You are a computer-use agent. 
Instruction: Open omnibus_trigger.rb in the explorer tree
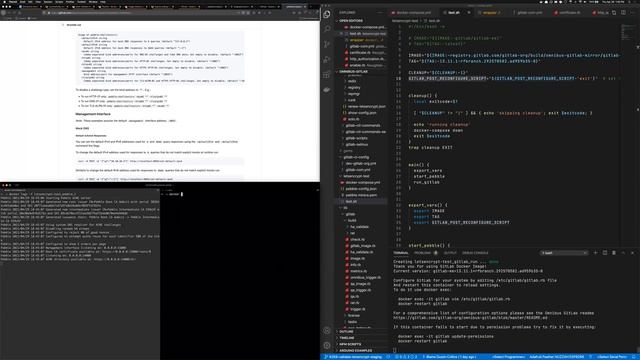[365, 278]
